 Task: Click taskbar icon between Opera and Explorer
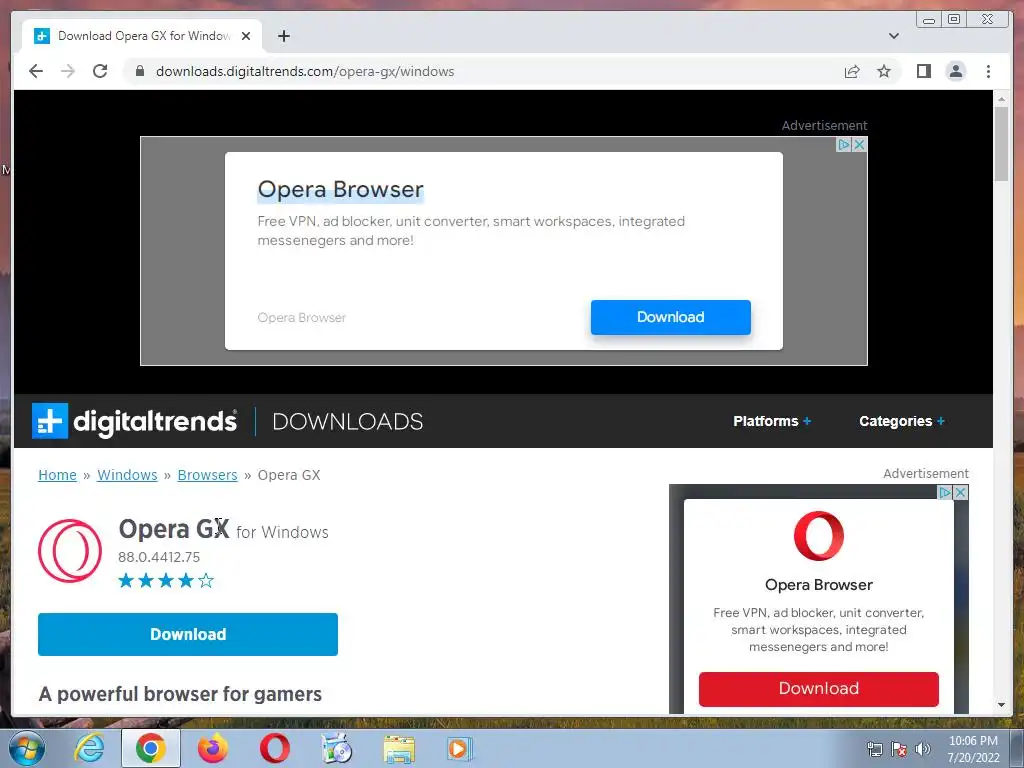[x=337, y=748]
